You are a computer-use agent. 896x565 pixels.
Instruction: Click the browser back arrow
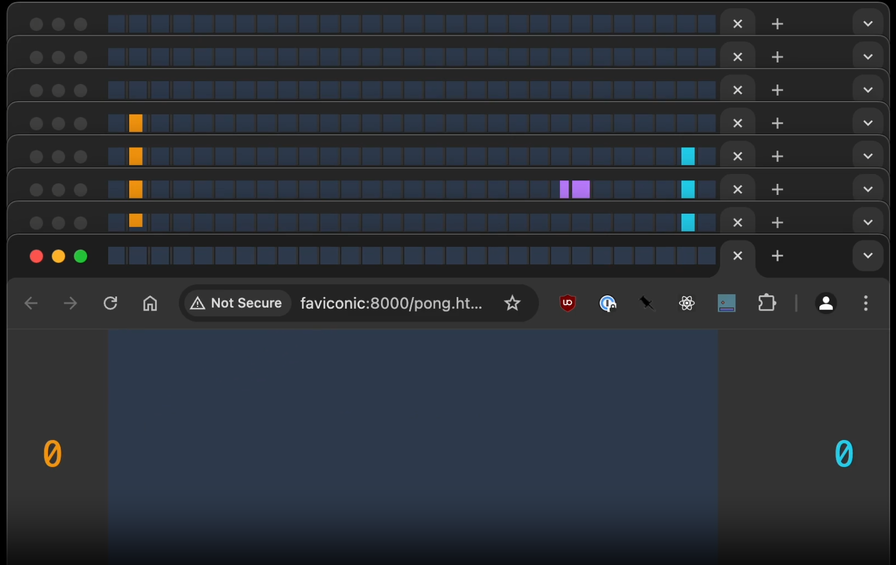(x=31, y=303)
